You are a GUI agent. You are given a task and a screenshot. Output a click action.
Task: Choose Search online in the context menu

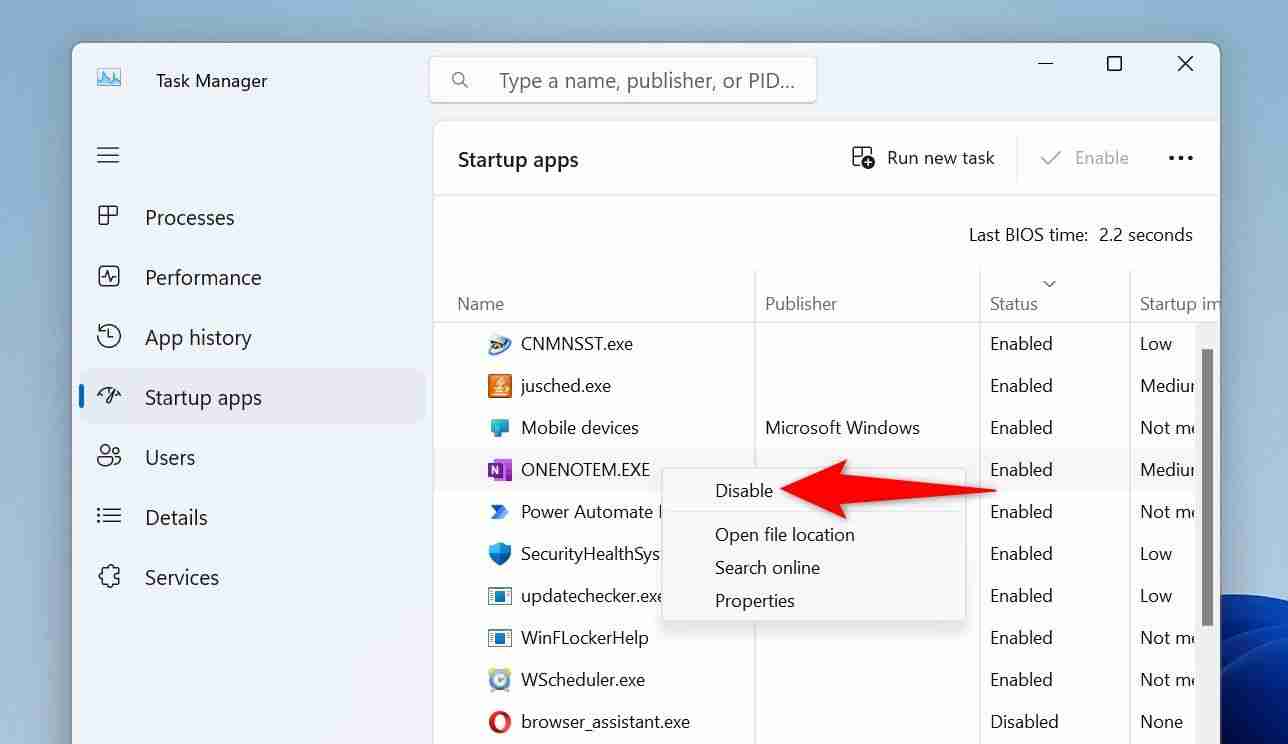coord(767,567)
